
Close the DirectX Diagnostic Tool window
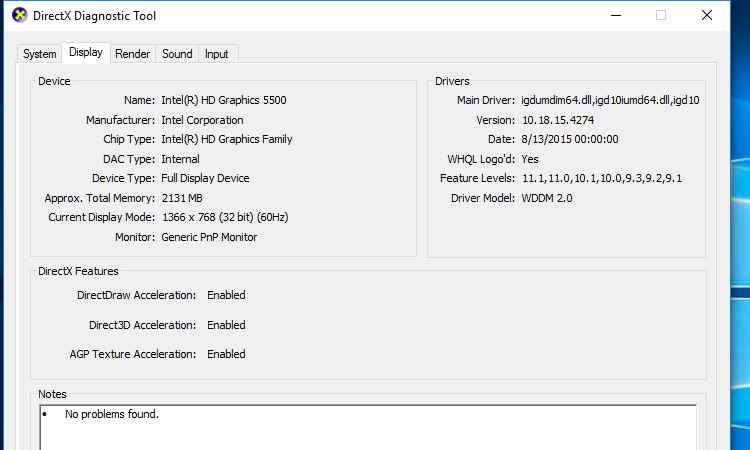(706, 15)
